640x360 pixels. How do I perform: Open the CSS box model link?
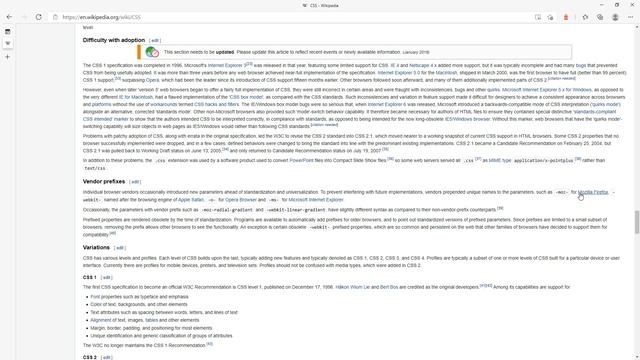pos(246,98)
